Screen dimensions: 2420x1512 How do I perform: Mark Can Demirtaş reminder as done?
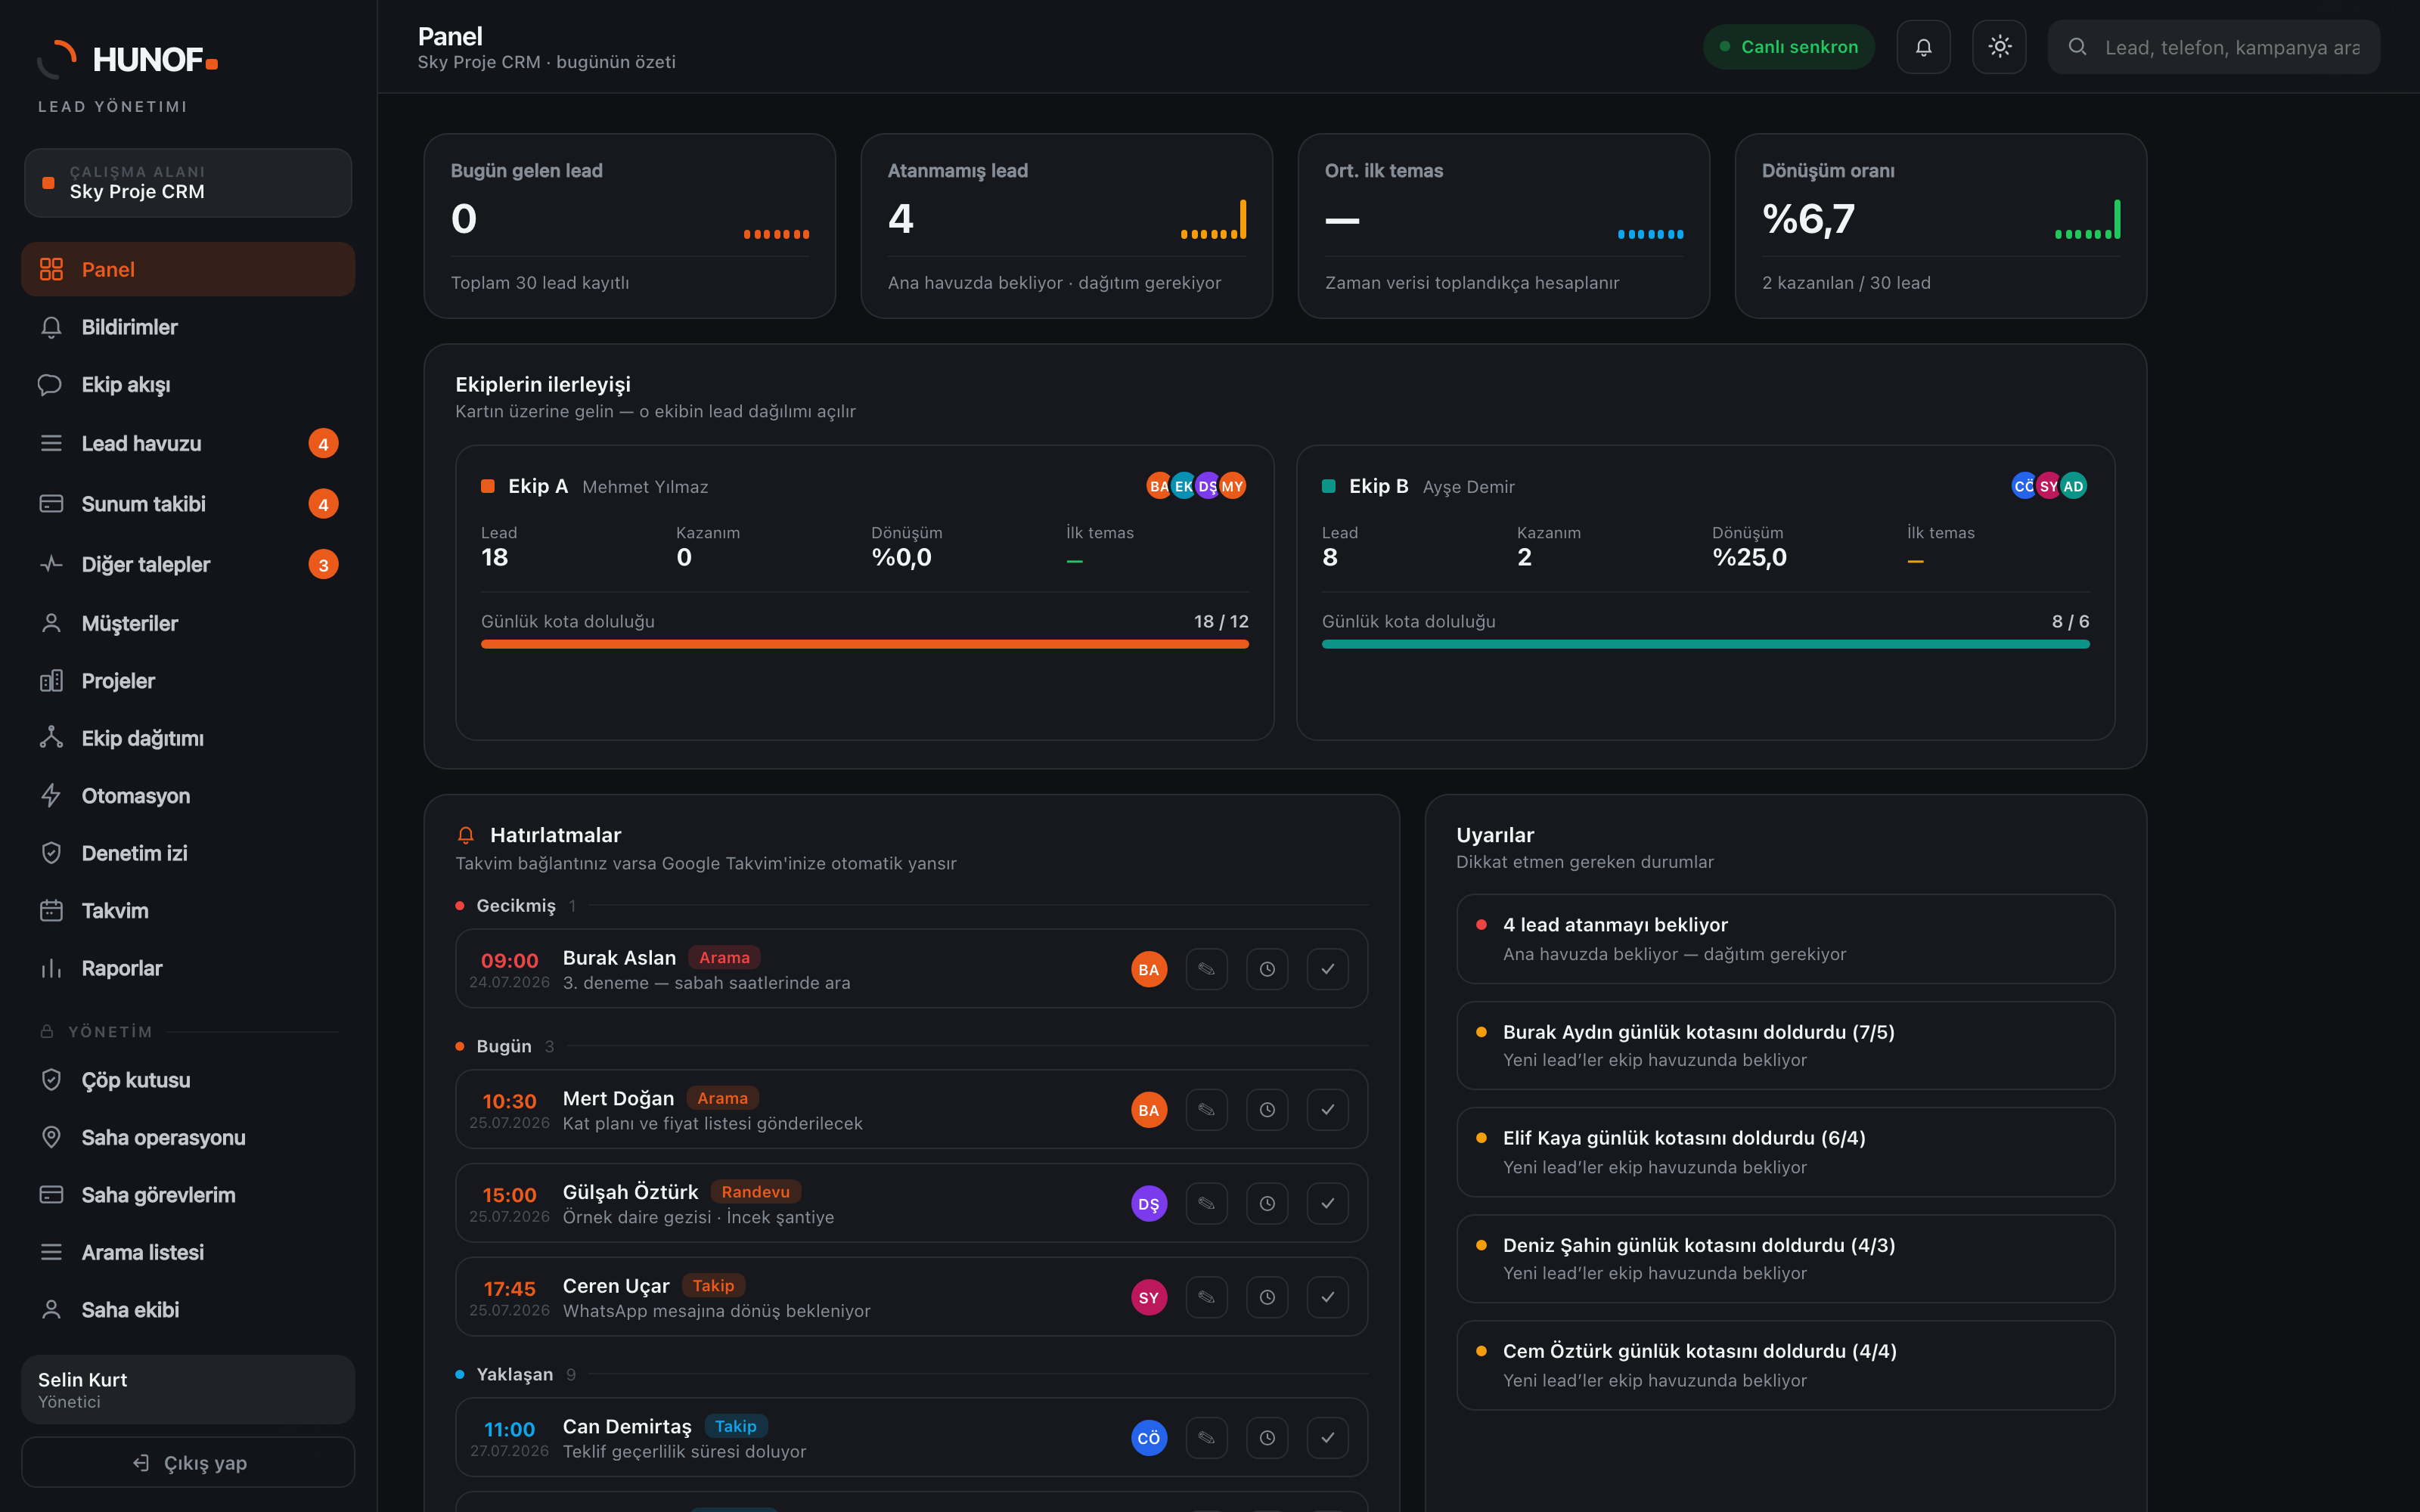pyautogui.click(x=1328, y=1438)
